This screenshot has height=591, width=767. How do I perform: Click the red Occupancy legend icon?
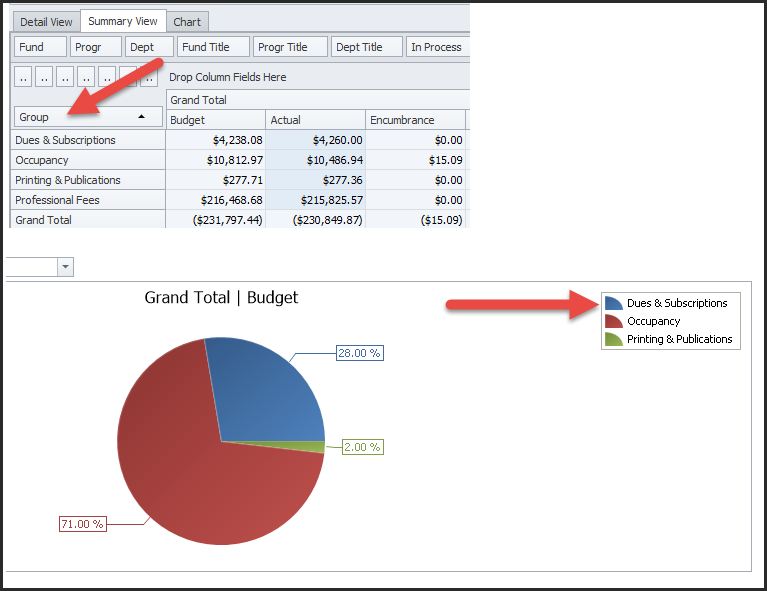click(x=613, y=321)
